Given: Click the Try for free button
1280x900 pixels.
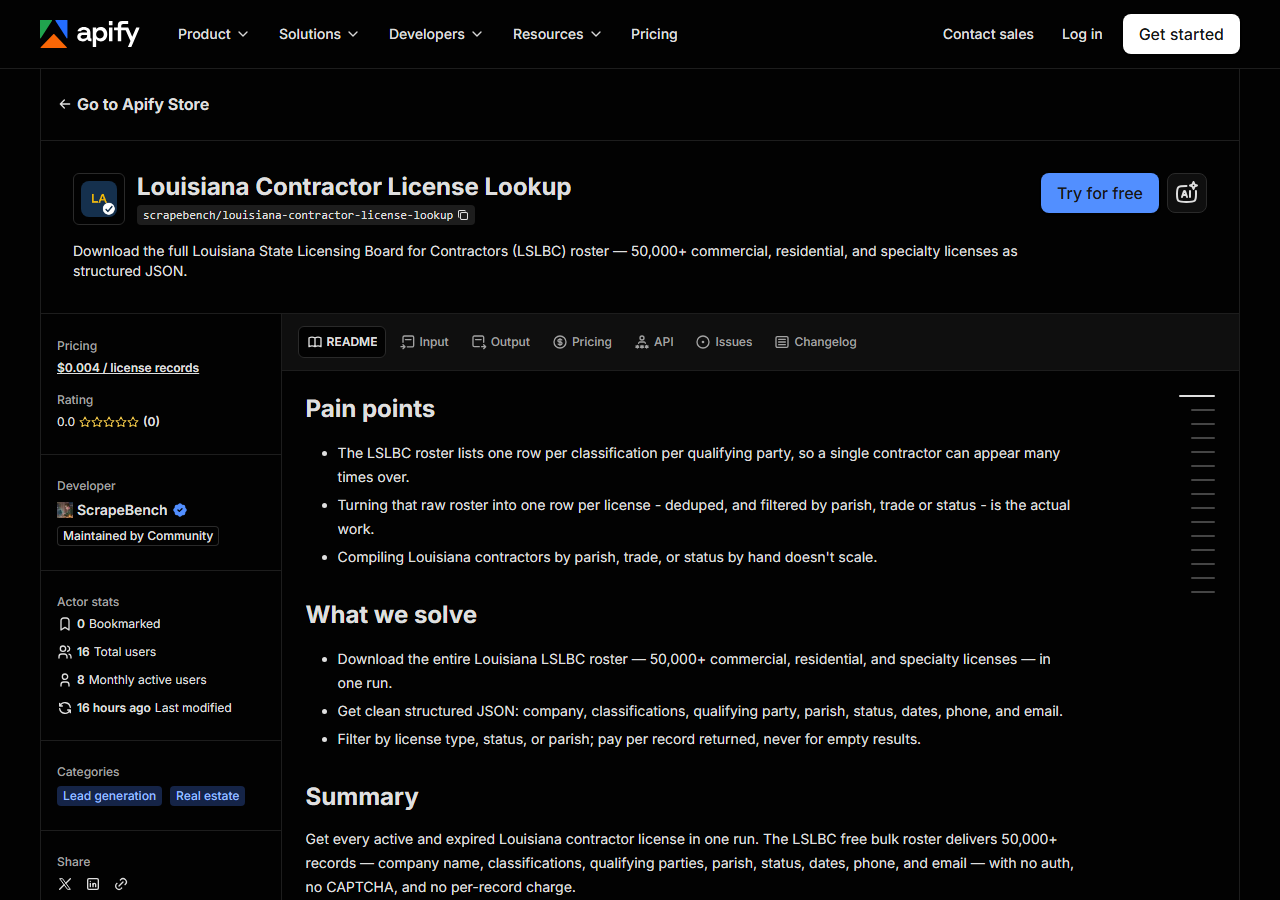Looking at the screenshot, I should [1100, 193].
